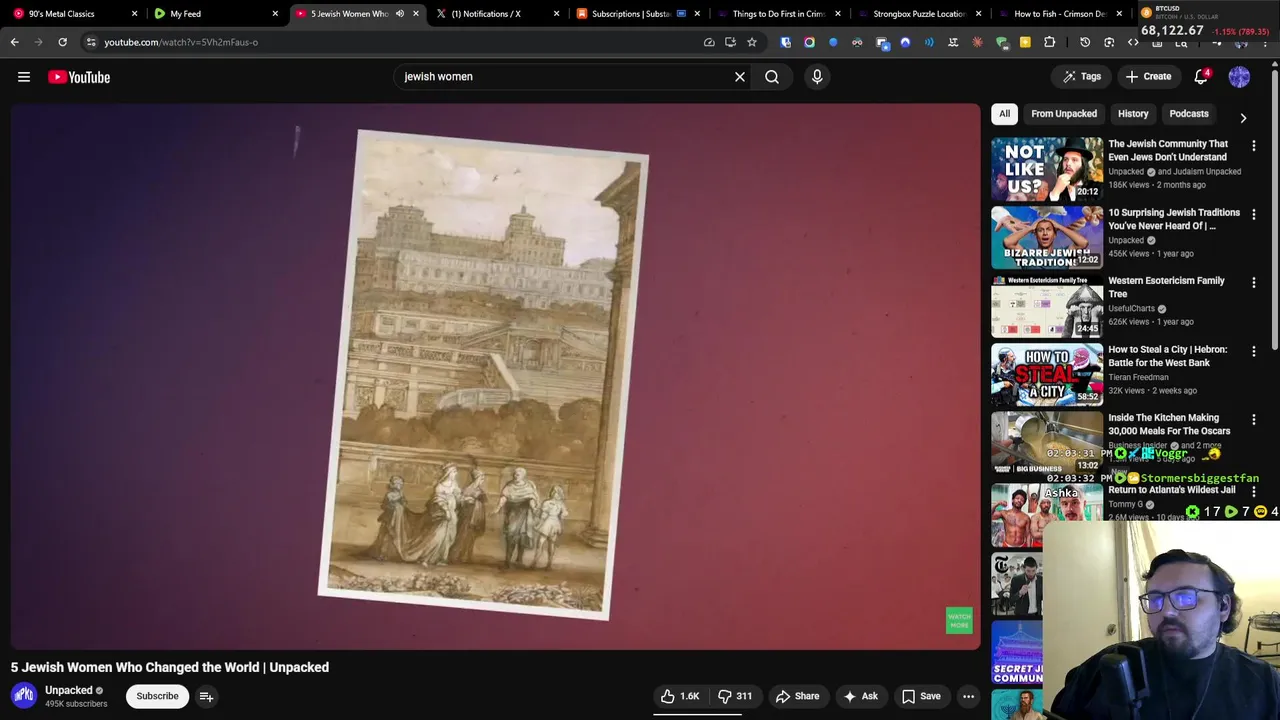
Task: Start voice search with the microphone
Action: [817, 77]
